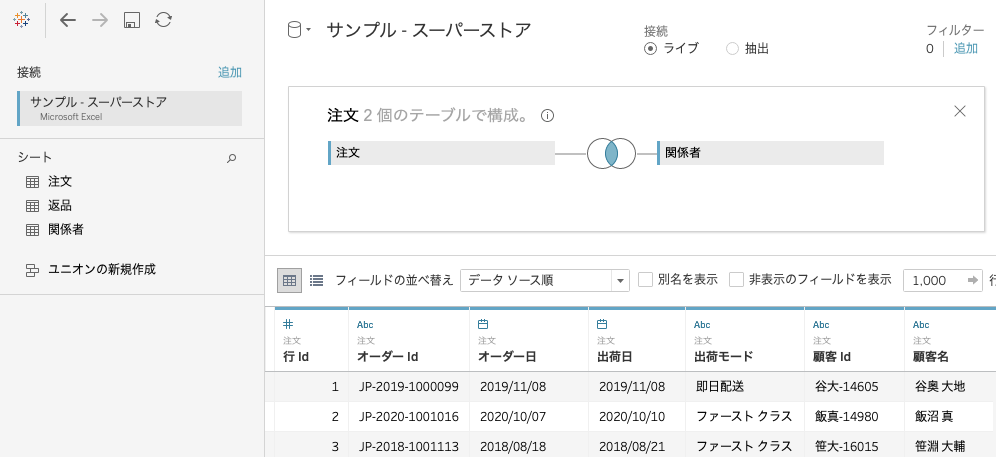Add a filter via 追加 link

tap(966, 49)
